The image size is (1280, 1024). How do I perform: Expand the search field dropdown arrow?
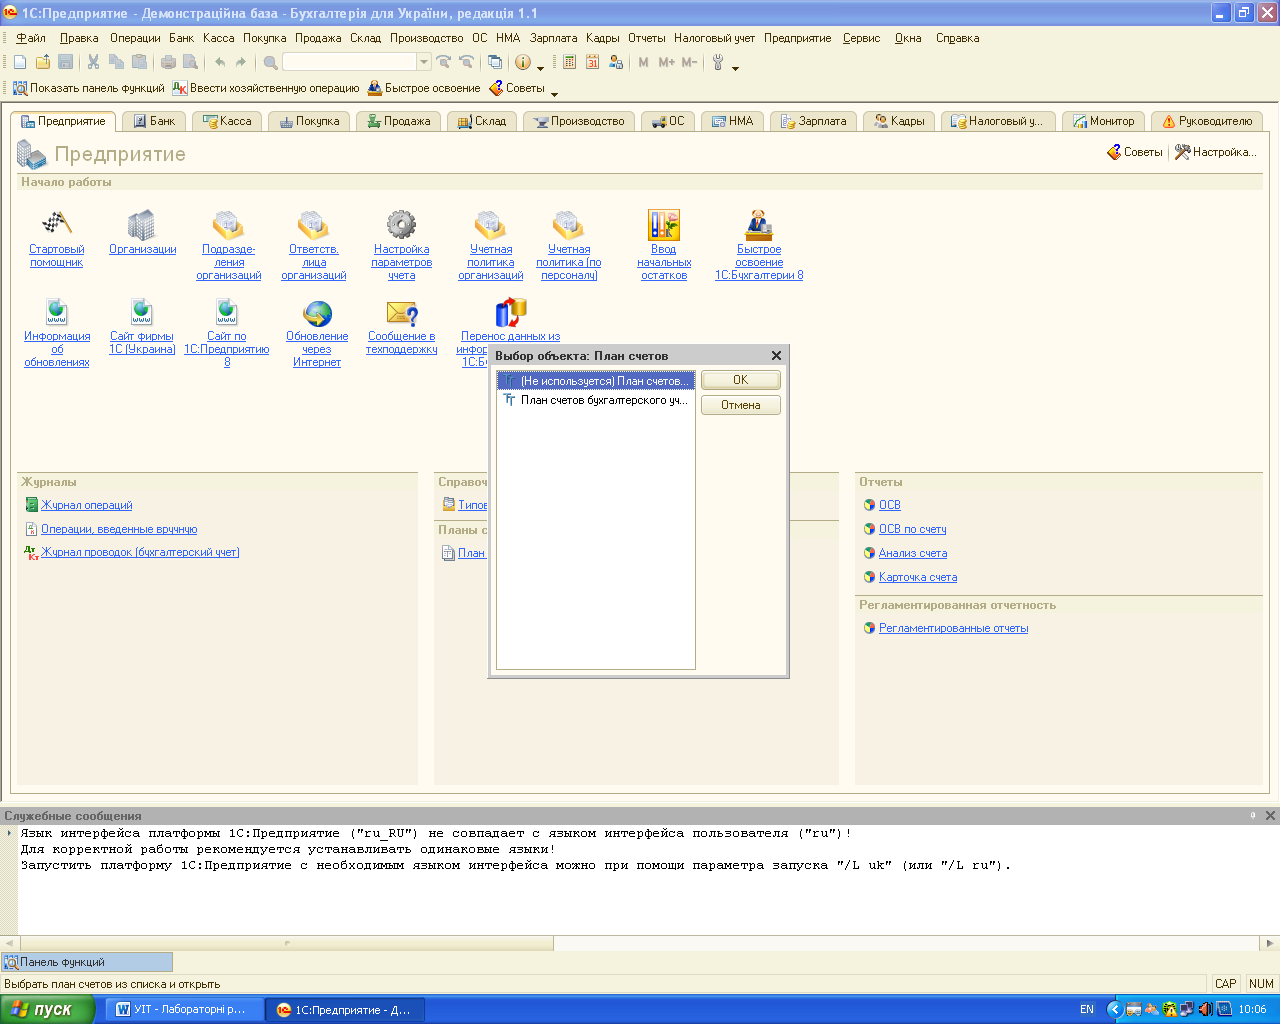pos(424,62)
